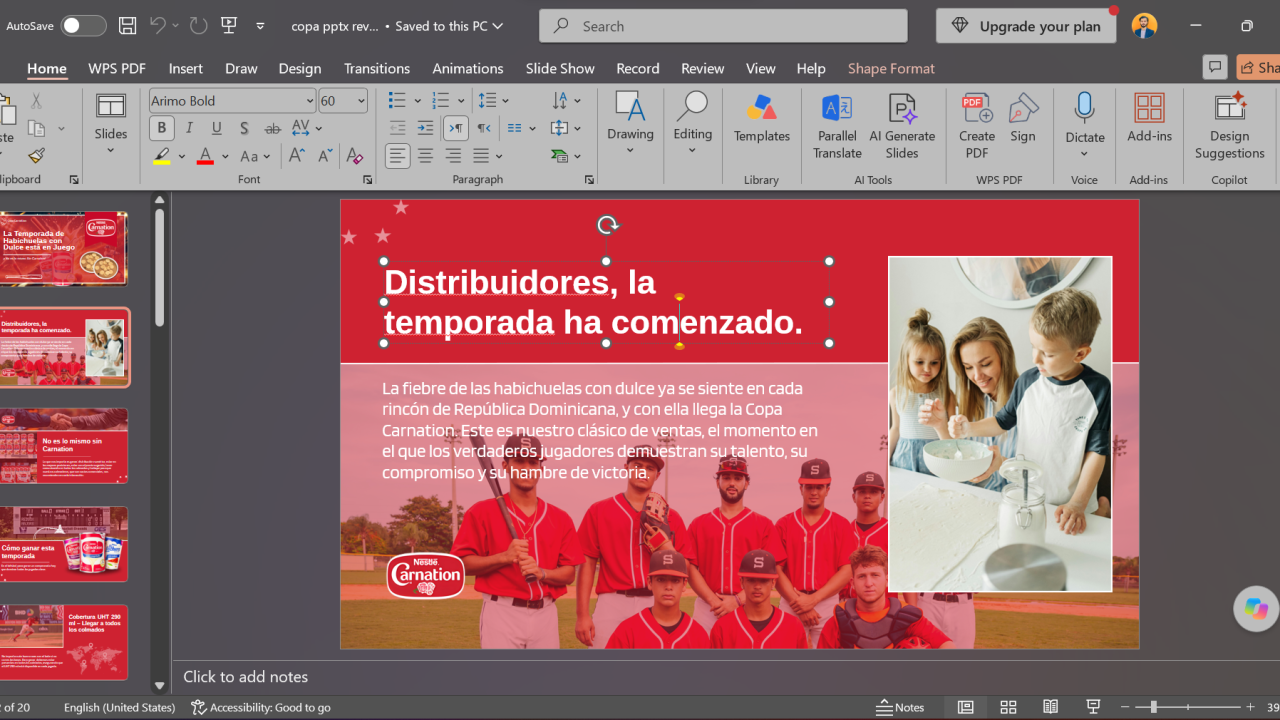The image size is (1280, 720).
Task: Click the Decrease Font Size icon
Action: click(325, 155)
